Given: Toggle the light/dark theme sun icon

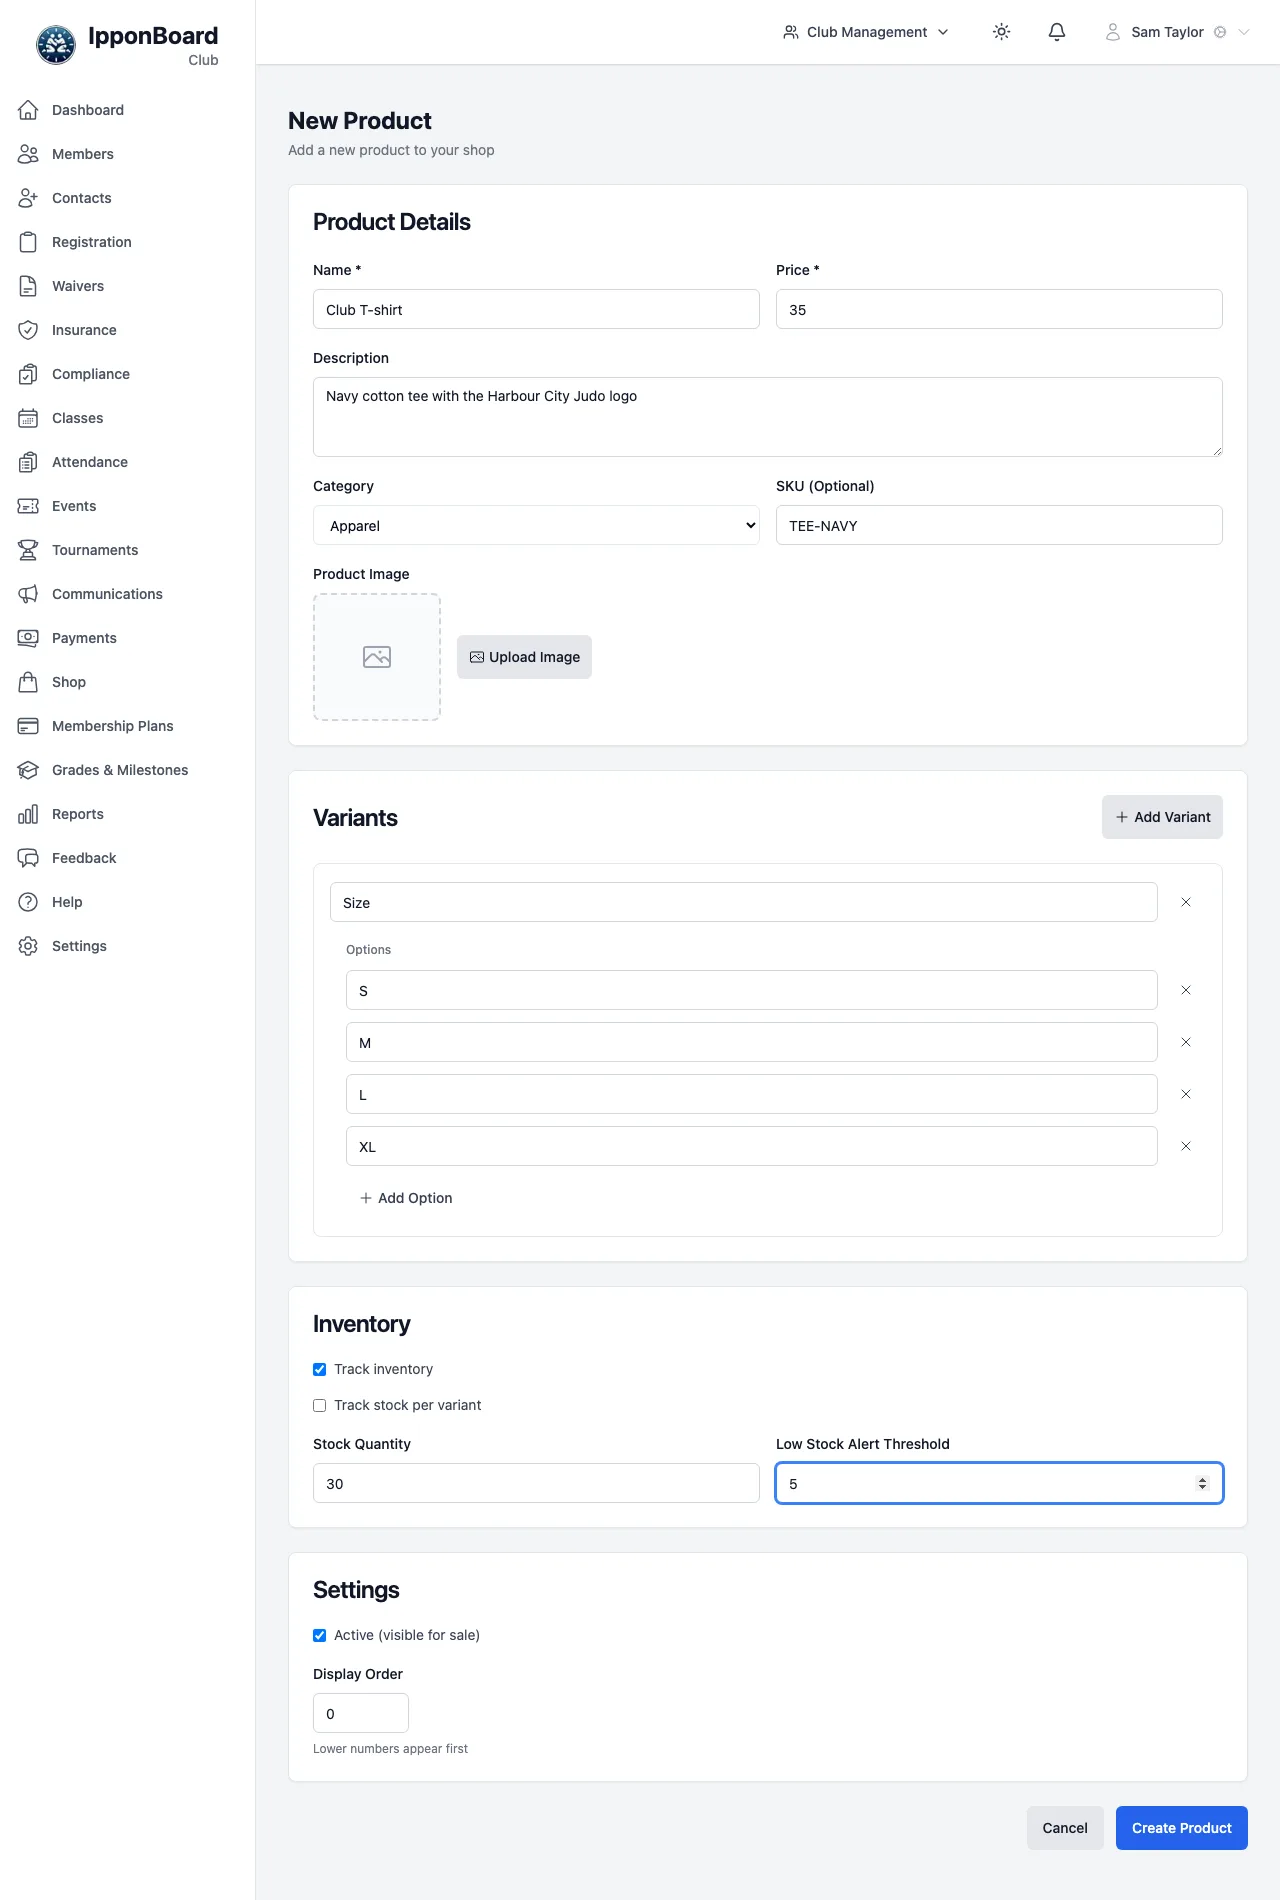Looking at the screenshot, I should [1001, 32].
